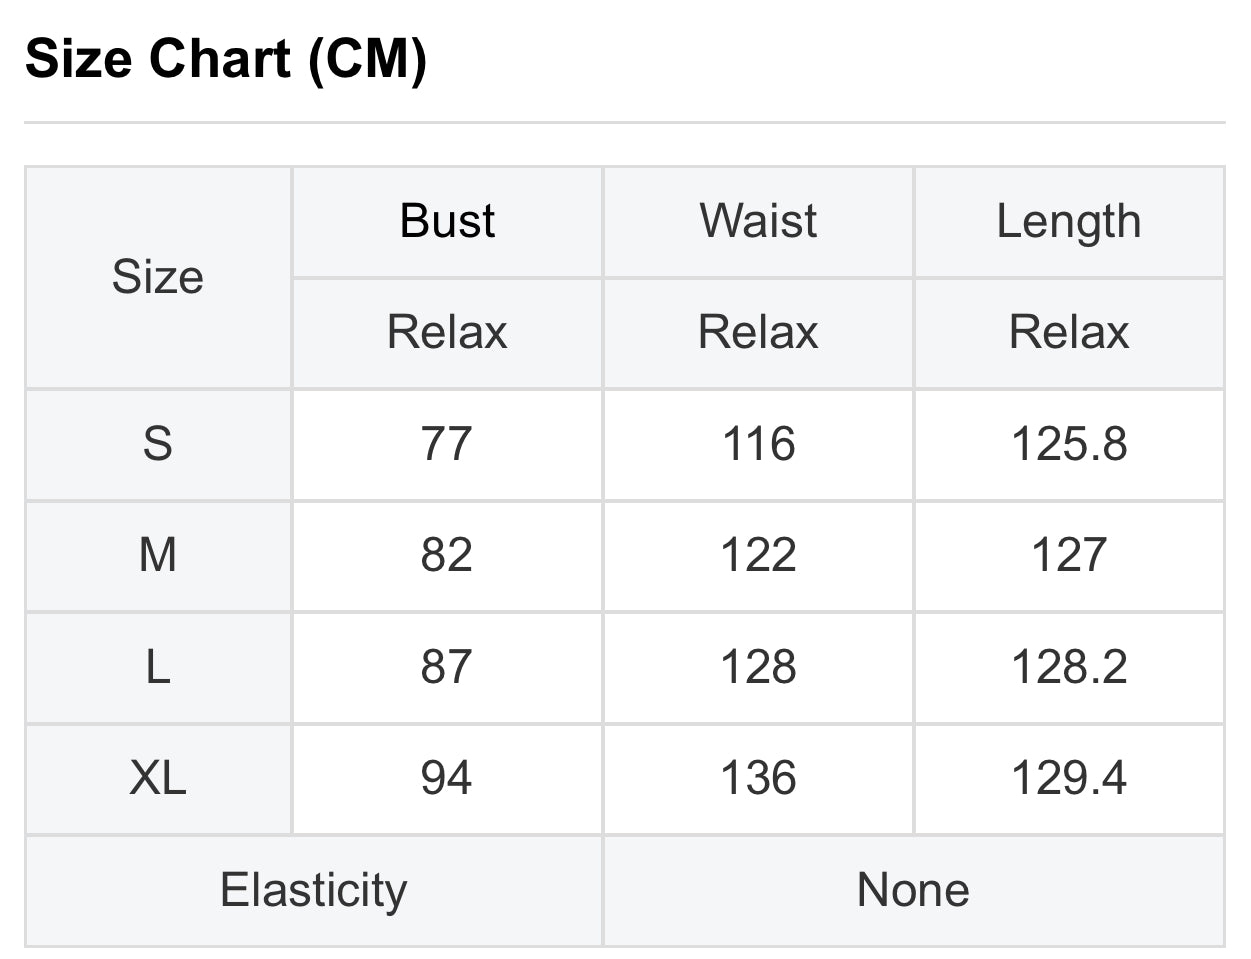Click the waist value 122 cell
The image size is (1251, 959).
point(758,555)
